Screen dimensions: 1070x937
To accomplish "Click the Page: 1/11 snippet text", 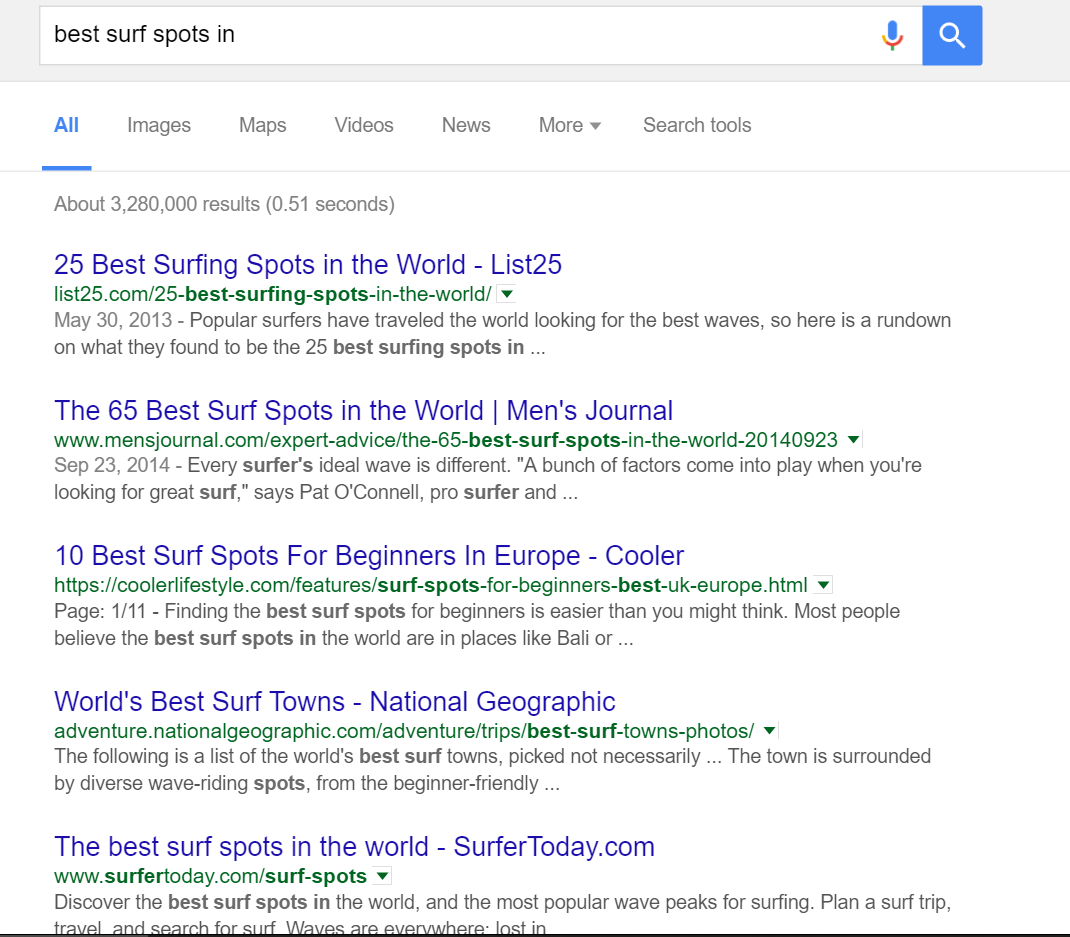I will [476, 624].
